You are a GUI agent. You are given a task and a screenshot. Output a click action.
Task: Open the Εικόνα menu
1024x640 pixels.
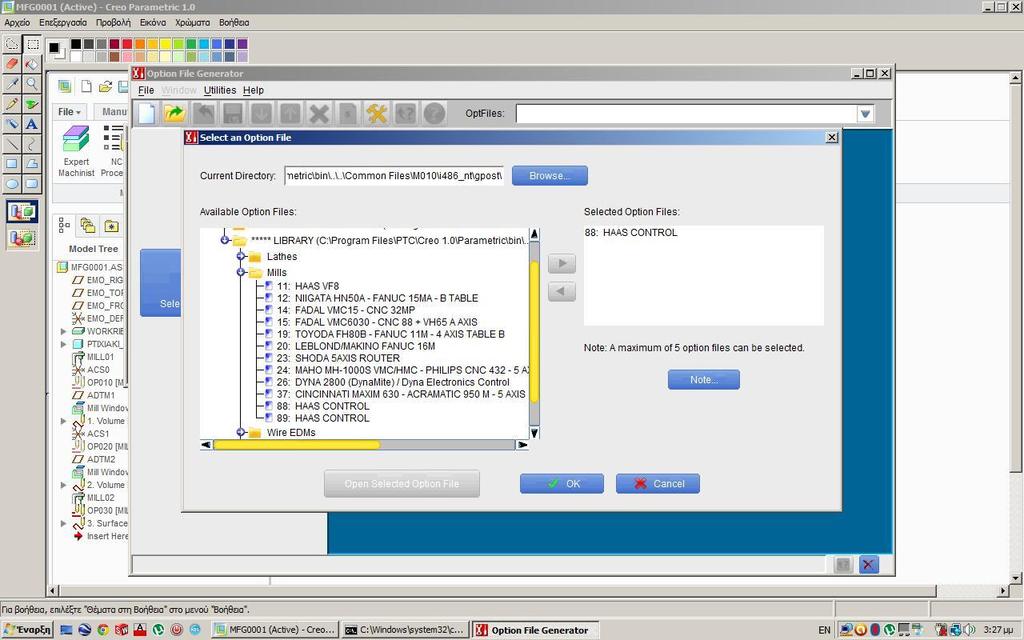point(153,22)
